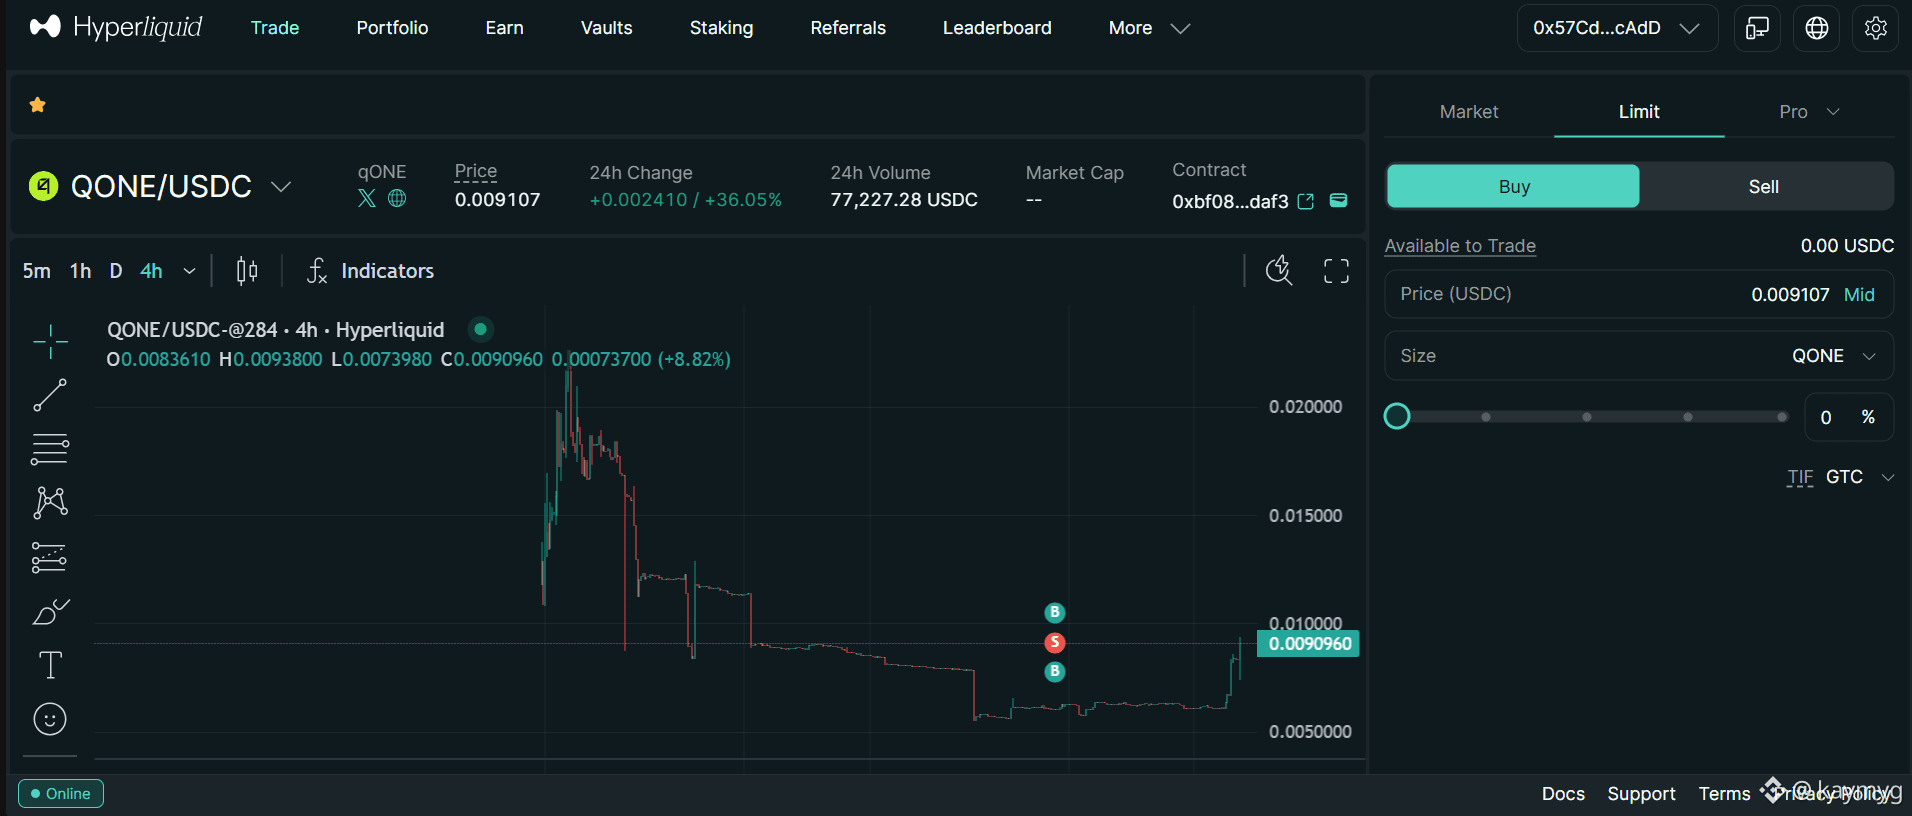This screenshot has width=1912, height=816.
Task: Select the forecasting and measurement tool
Action: pos(50,557)
